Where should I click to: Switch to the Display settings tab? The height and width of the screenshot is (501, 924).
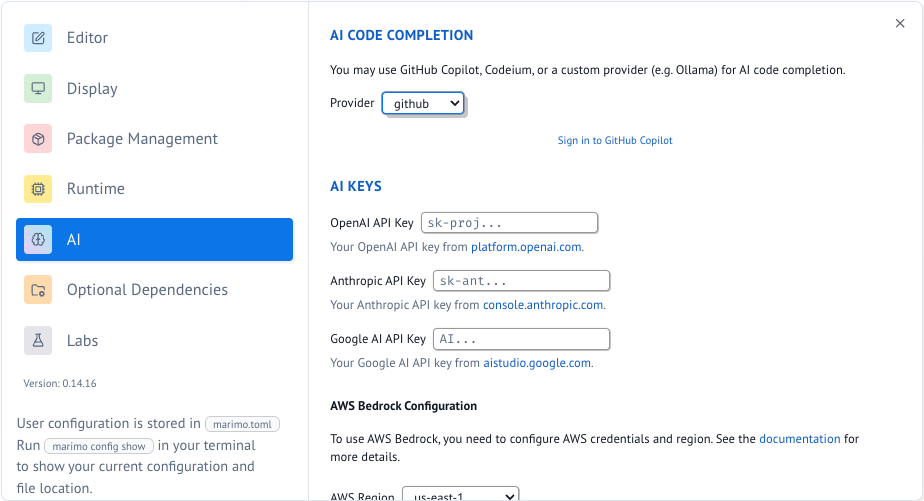click(x=92, y=88)
